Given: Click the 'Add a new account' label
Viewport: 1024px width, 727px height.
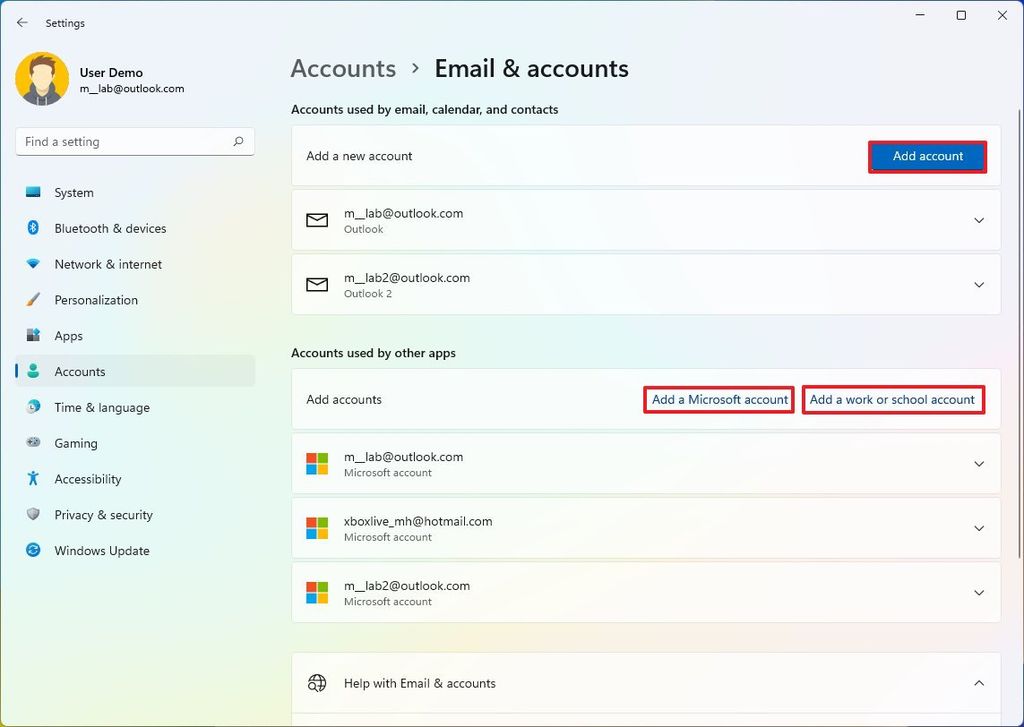Looking at the screenshot, I should click(x=359, y=156).
